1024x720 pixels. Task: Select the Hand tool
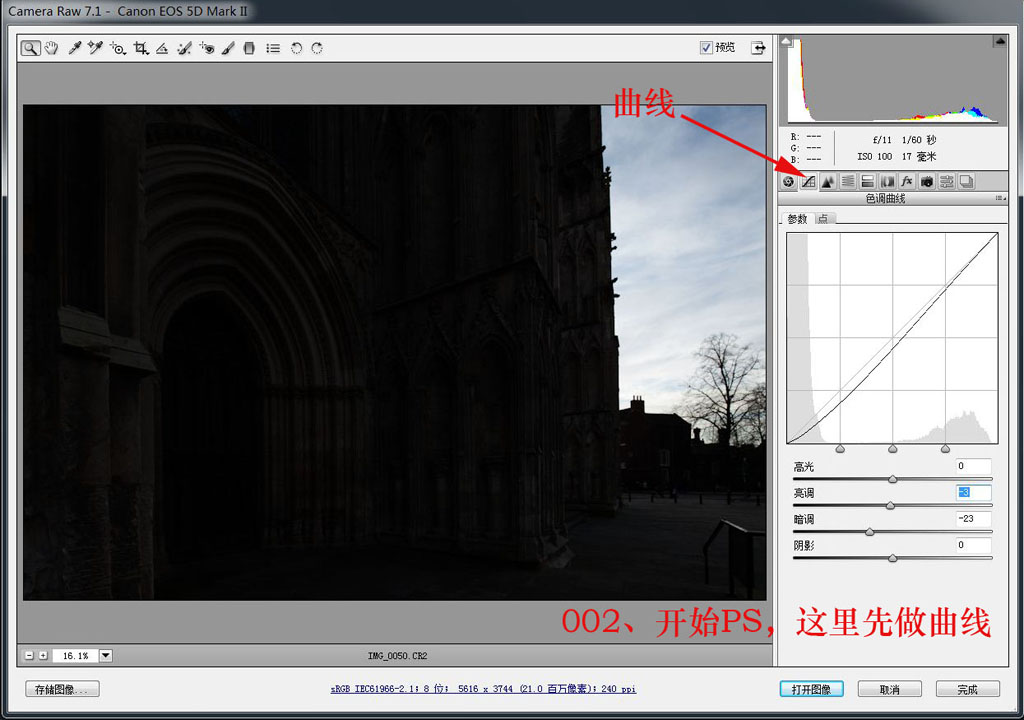tap(52, 48)
